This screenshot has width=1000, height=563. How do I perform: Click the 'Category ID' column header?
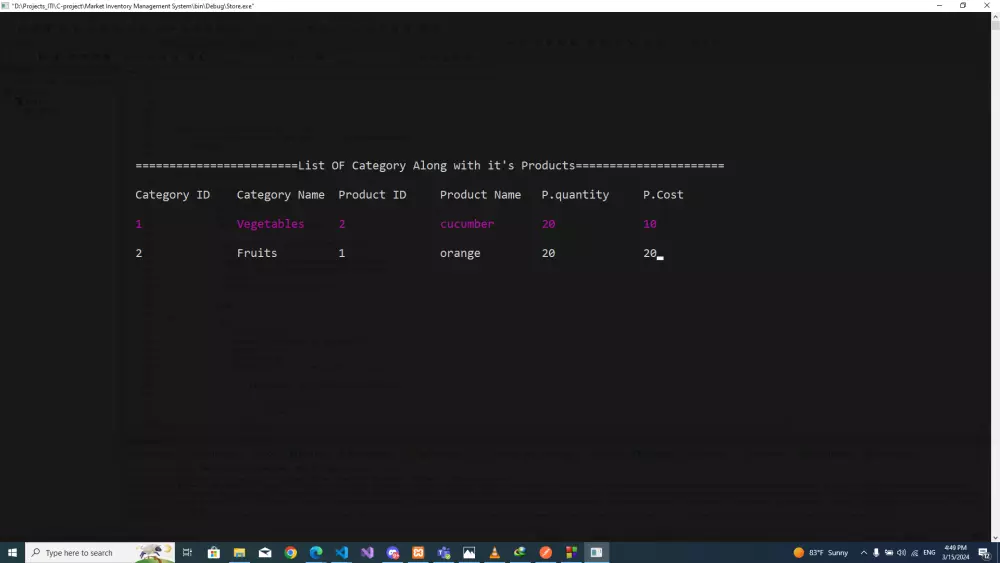(x=172, y=194)
